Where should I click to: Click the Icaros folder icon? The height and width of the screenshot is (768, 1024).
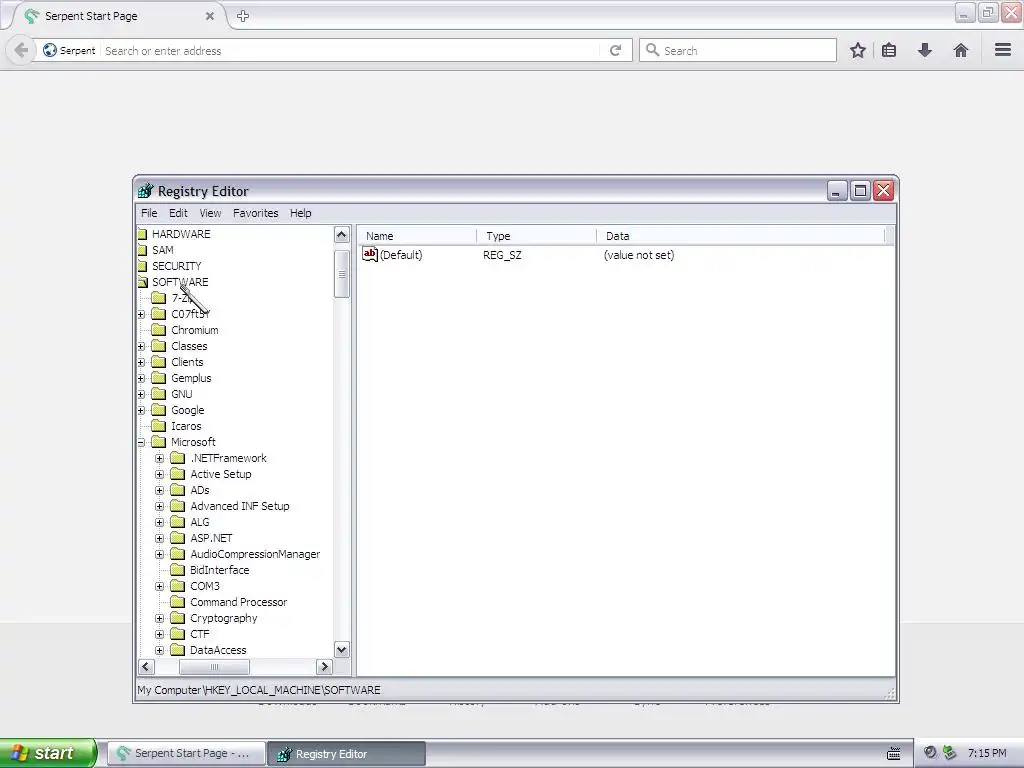(x=159, y=426)
